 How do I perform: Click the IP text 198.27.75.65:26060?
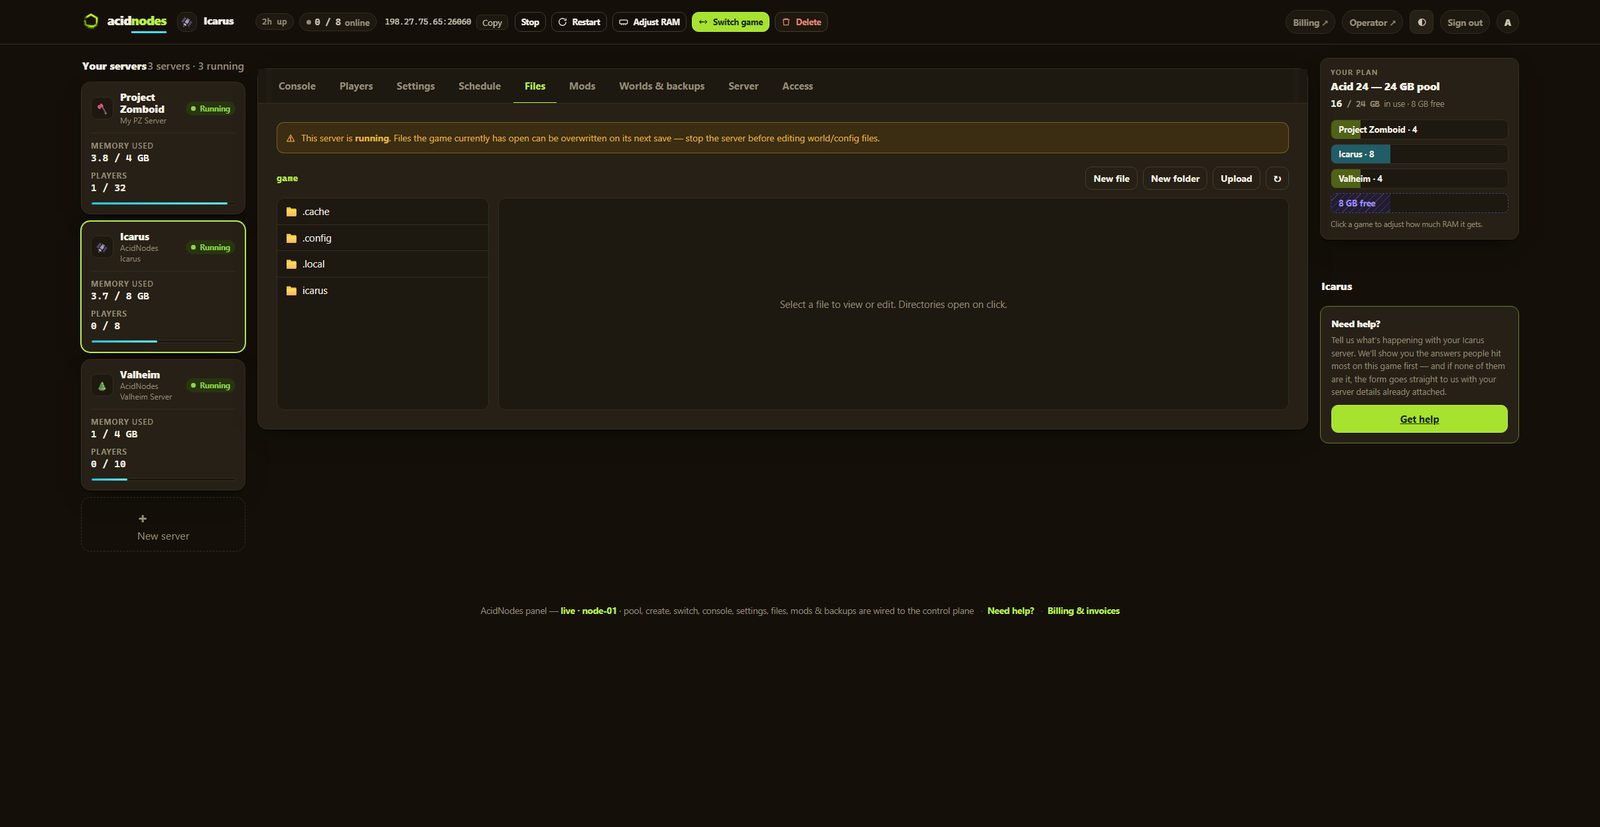pyautogui.click(x=428, y=22)
